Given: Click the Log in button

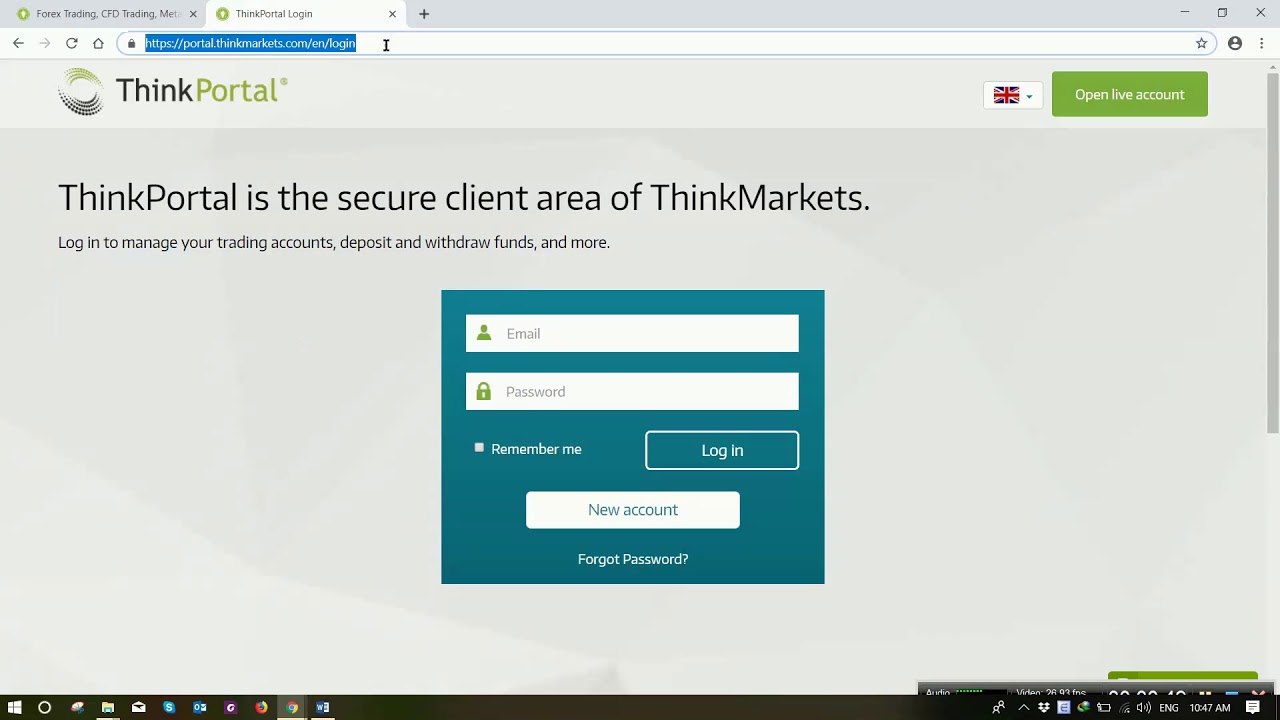Looking at the screenshot, I should [722, 450].
